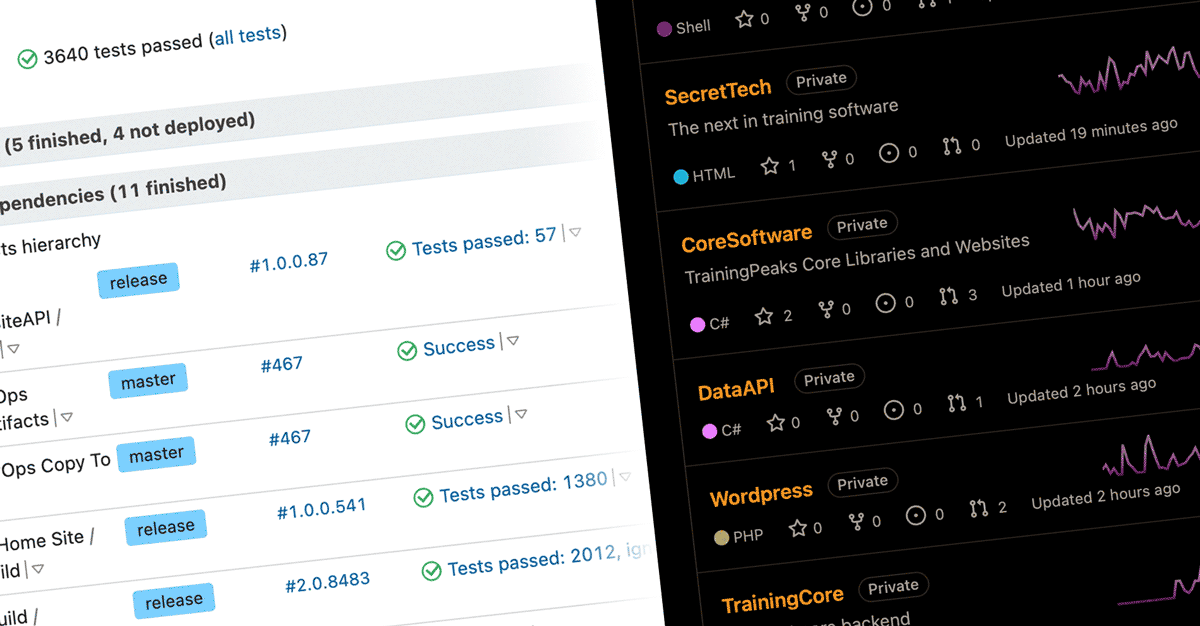Click the activity sparkline graph for CoreSoftware
Viewport: 1200px width, 626px height.
pos(1136,222)
